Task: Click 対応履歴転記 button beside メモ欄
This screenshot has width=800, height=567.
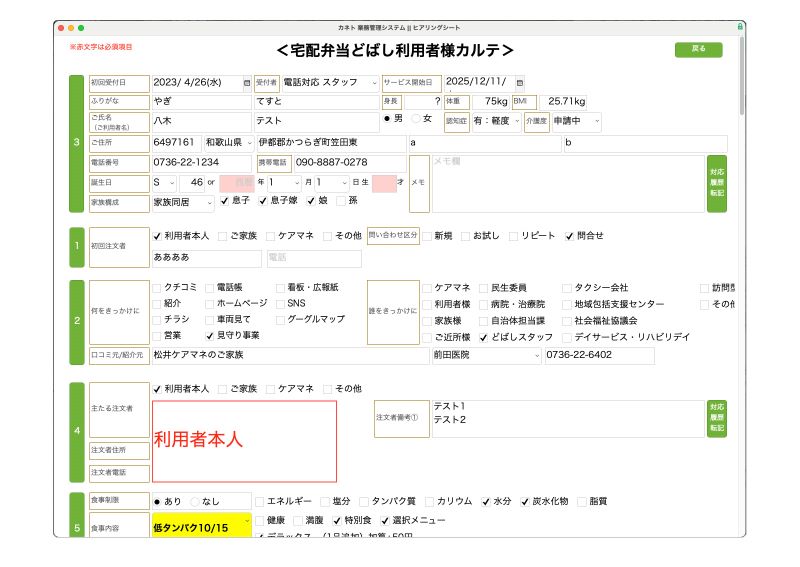Action: point(717,183)
